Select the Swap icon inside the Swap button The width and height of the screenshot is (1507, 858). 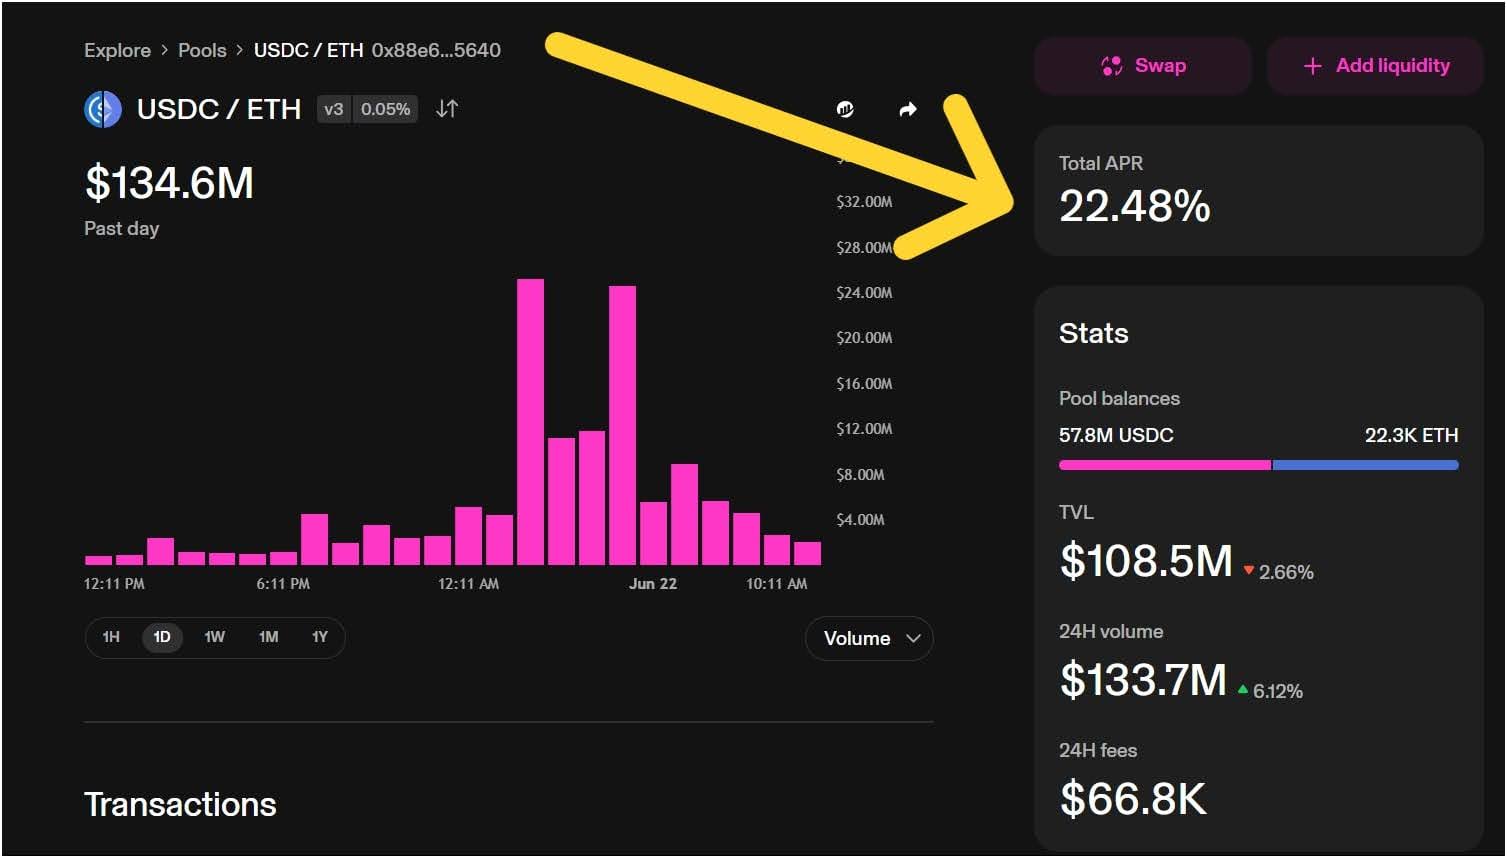coord(1110,65)
